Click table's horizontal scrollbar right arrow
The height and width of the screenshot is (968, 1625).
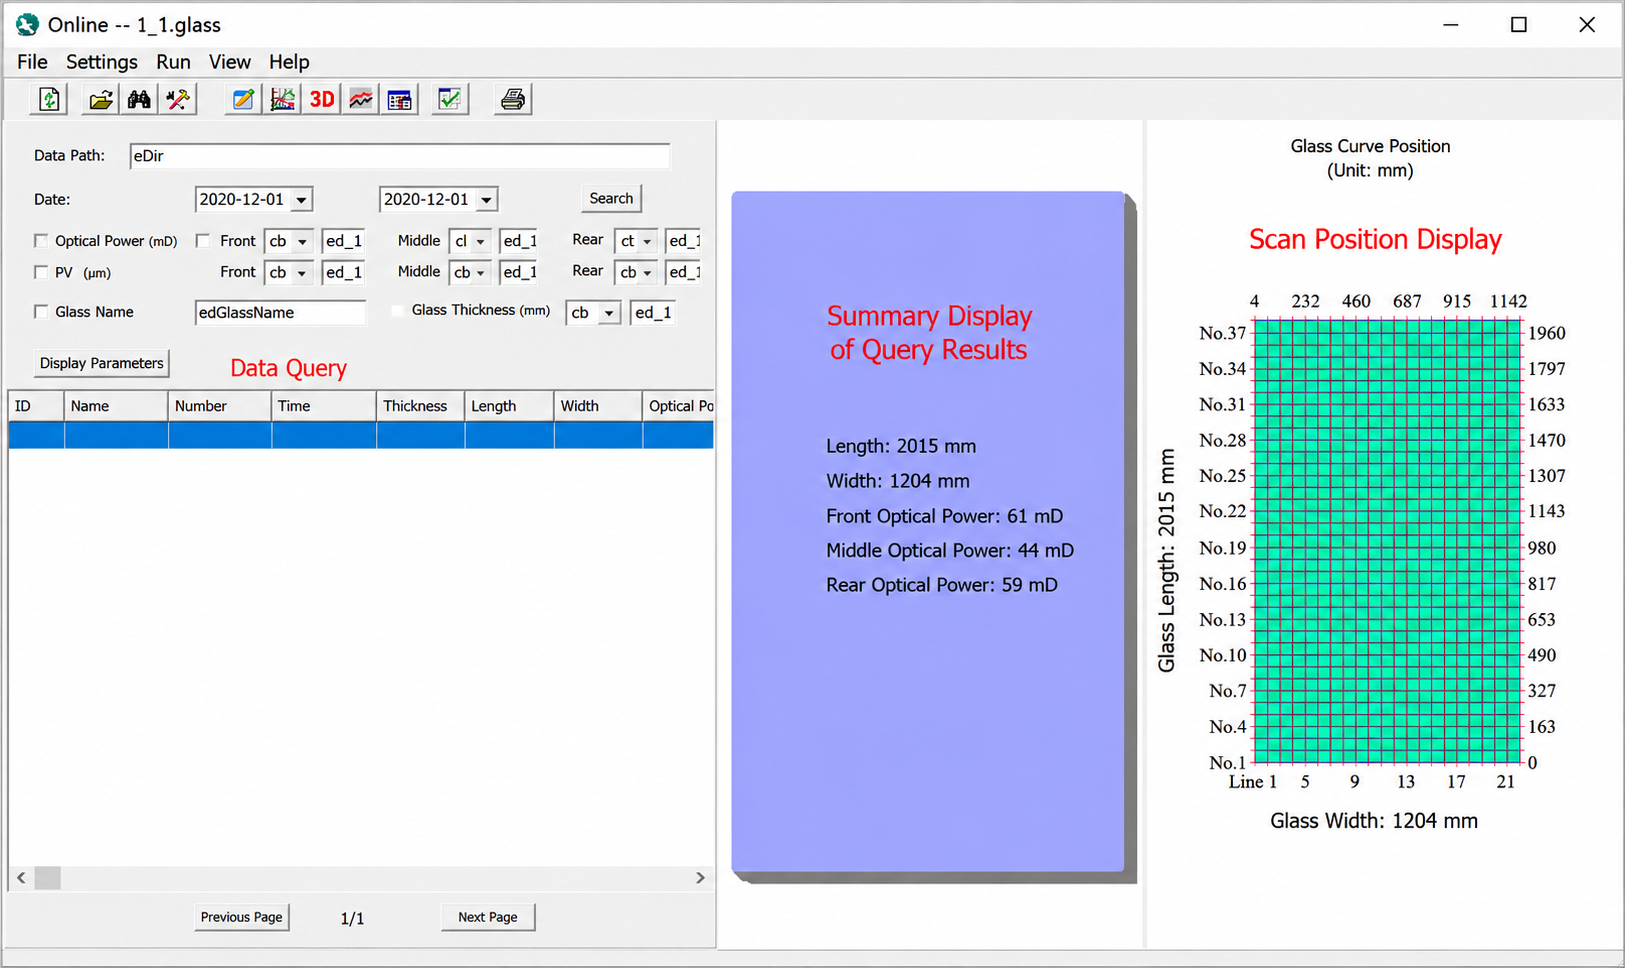click(700, 878)
